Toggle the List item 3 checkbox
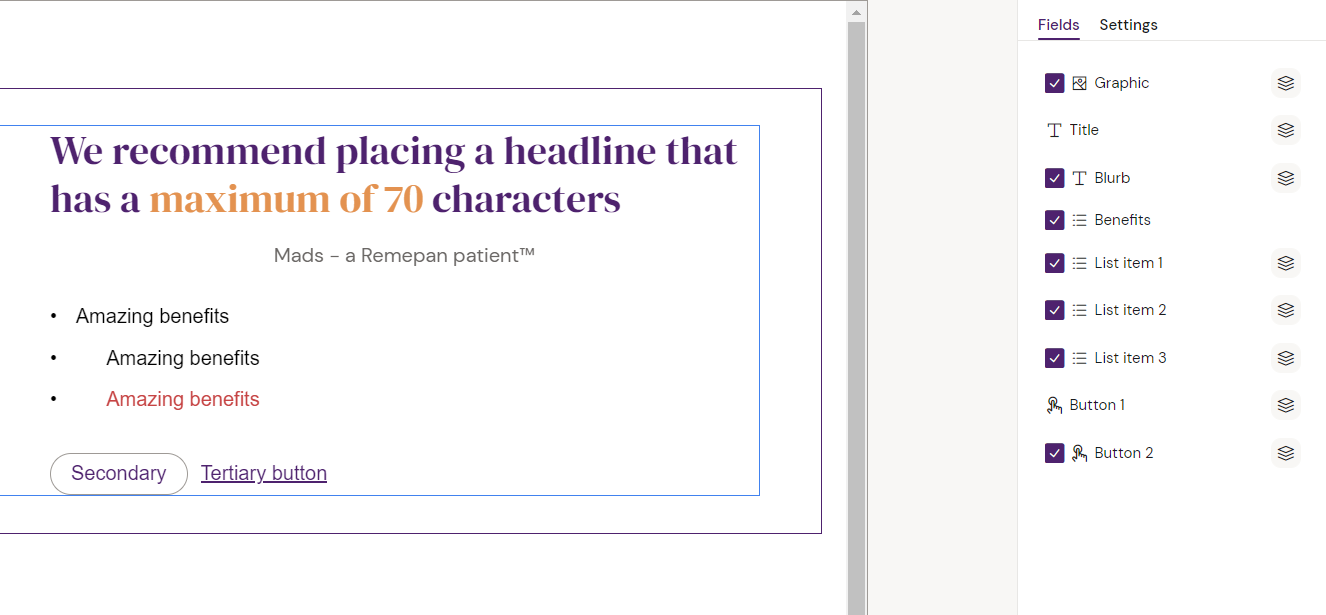Viewport: 1326px width, 615px height. [1054, 358]
